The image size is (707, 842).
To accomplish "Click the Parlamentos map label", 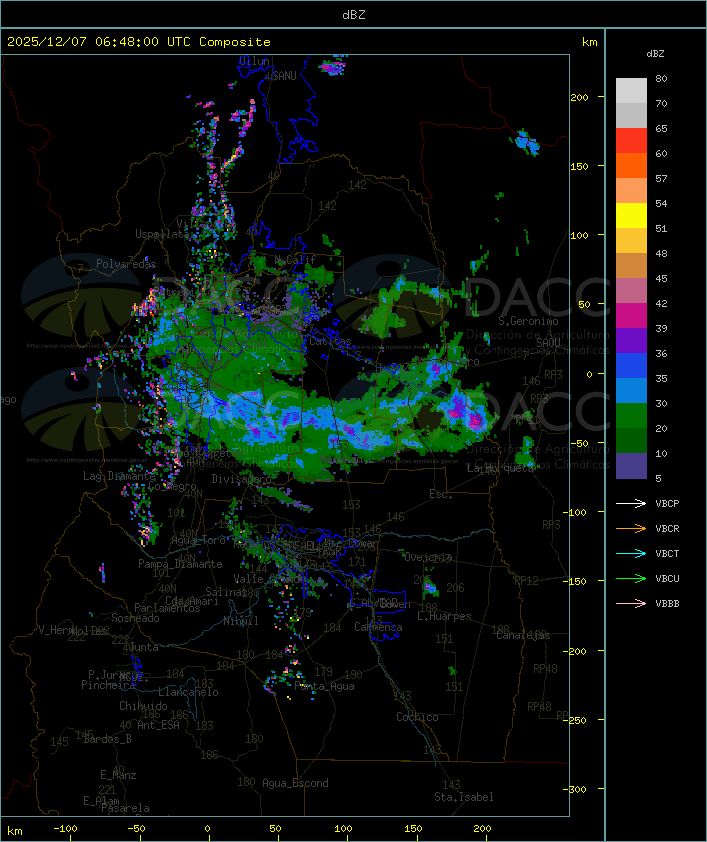I will tap(167, 608).
